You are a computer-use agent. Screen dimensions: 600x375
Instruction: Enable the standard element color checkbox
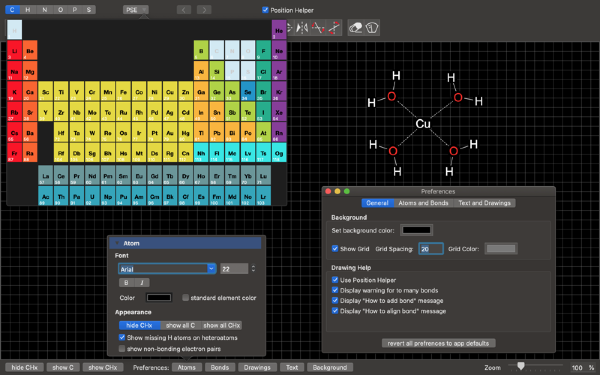click(186, 297)
